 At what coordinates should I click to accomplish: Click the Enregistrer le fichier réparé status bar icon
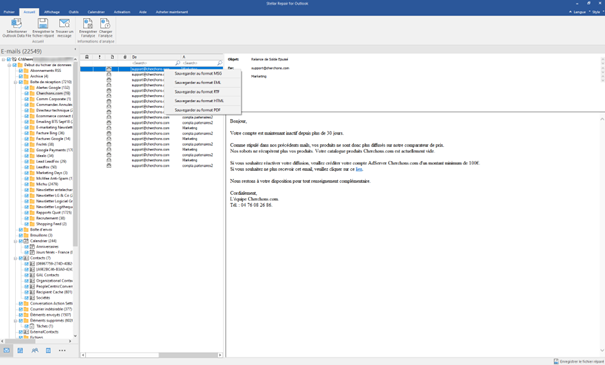click(556, 362)
